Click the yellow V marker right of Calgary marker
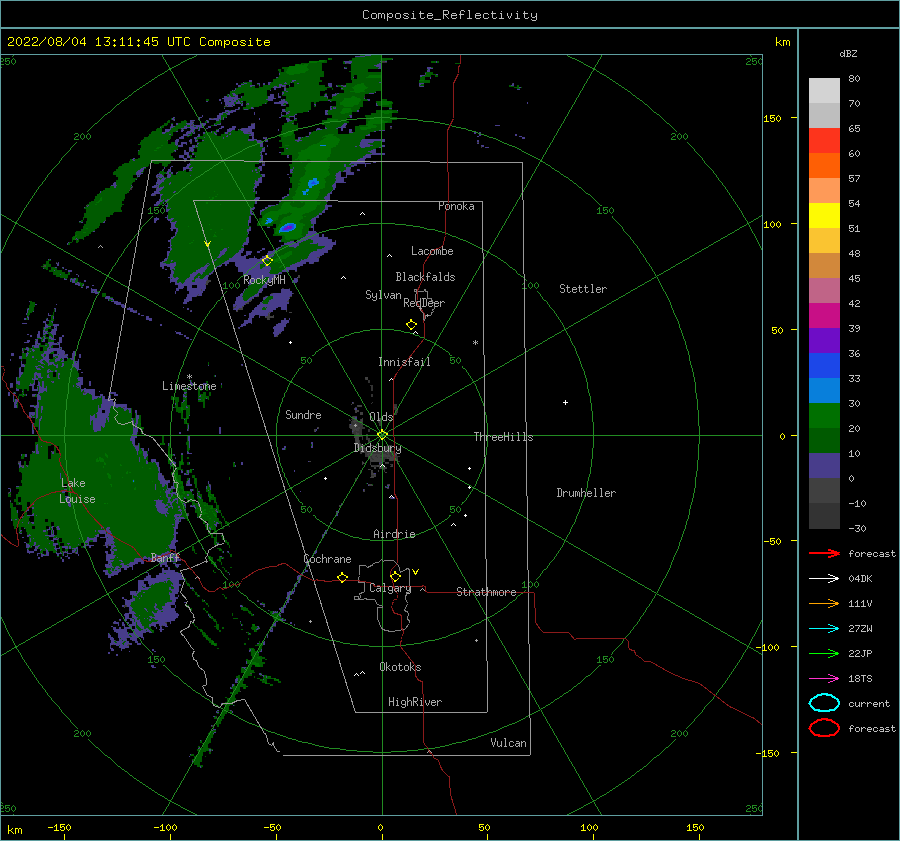The height and width of the screenshot is (841, 900). 416,572
